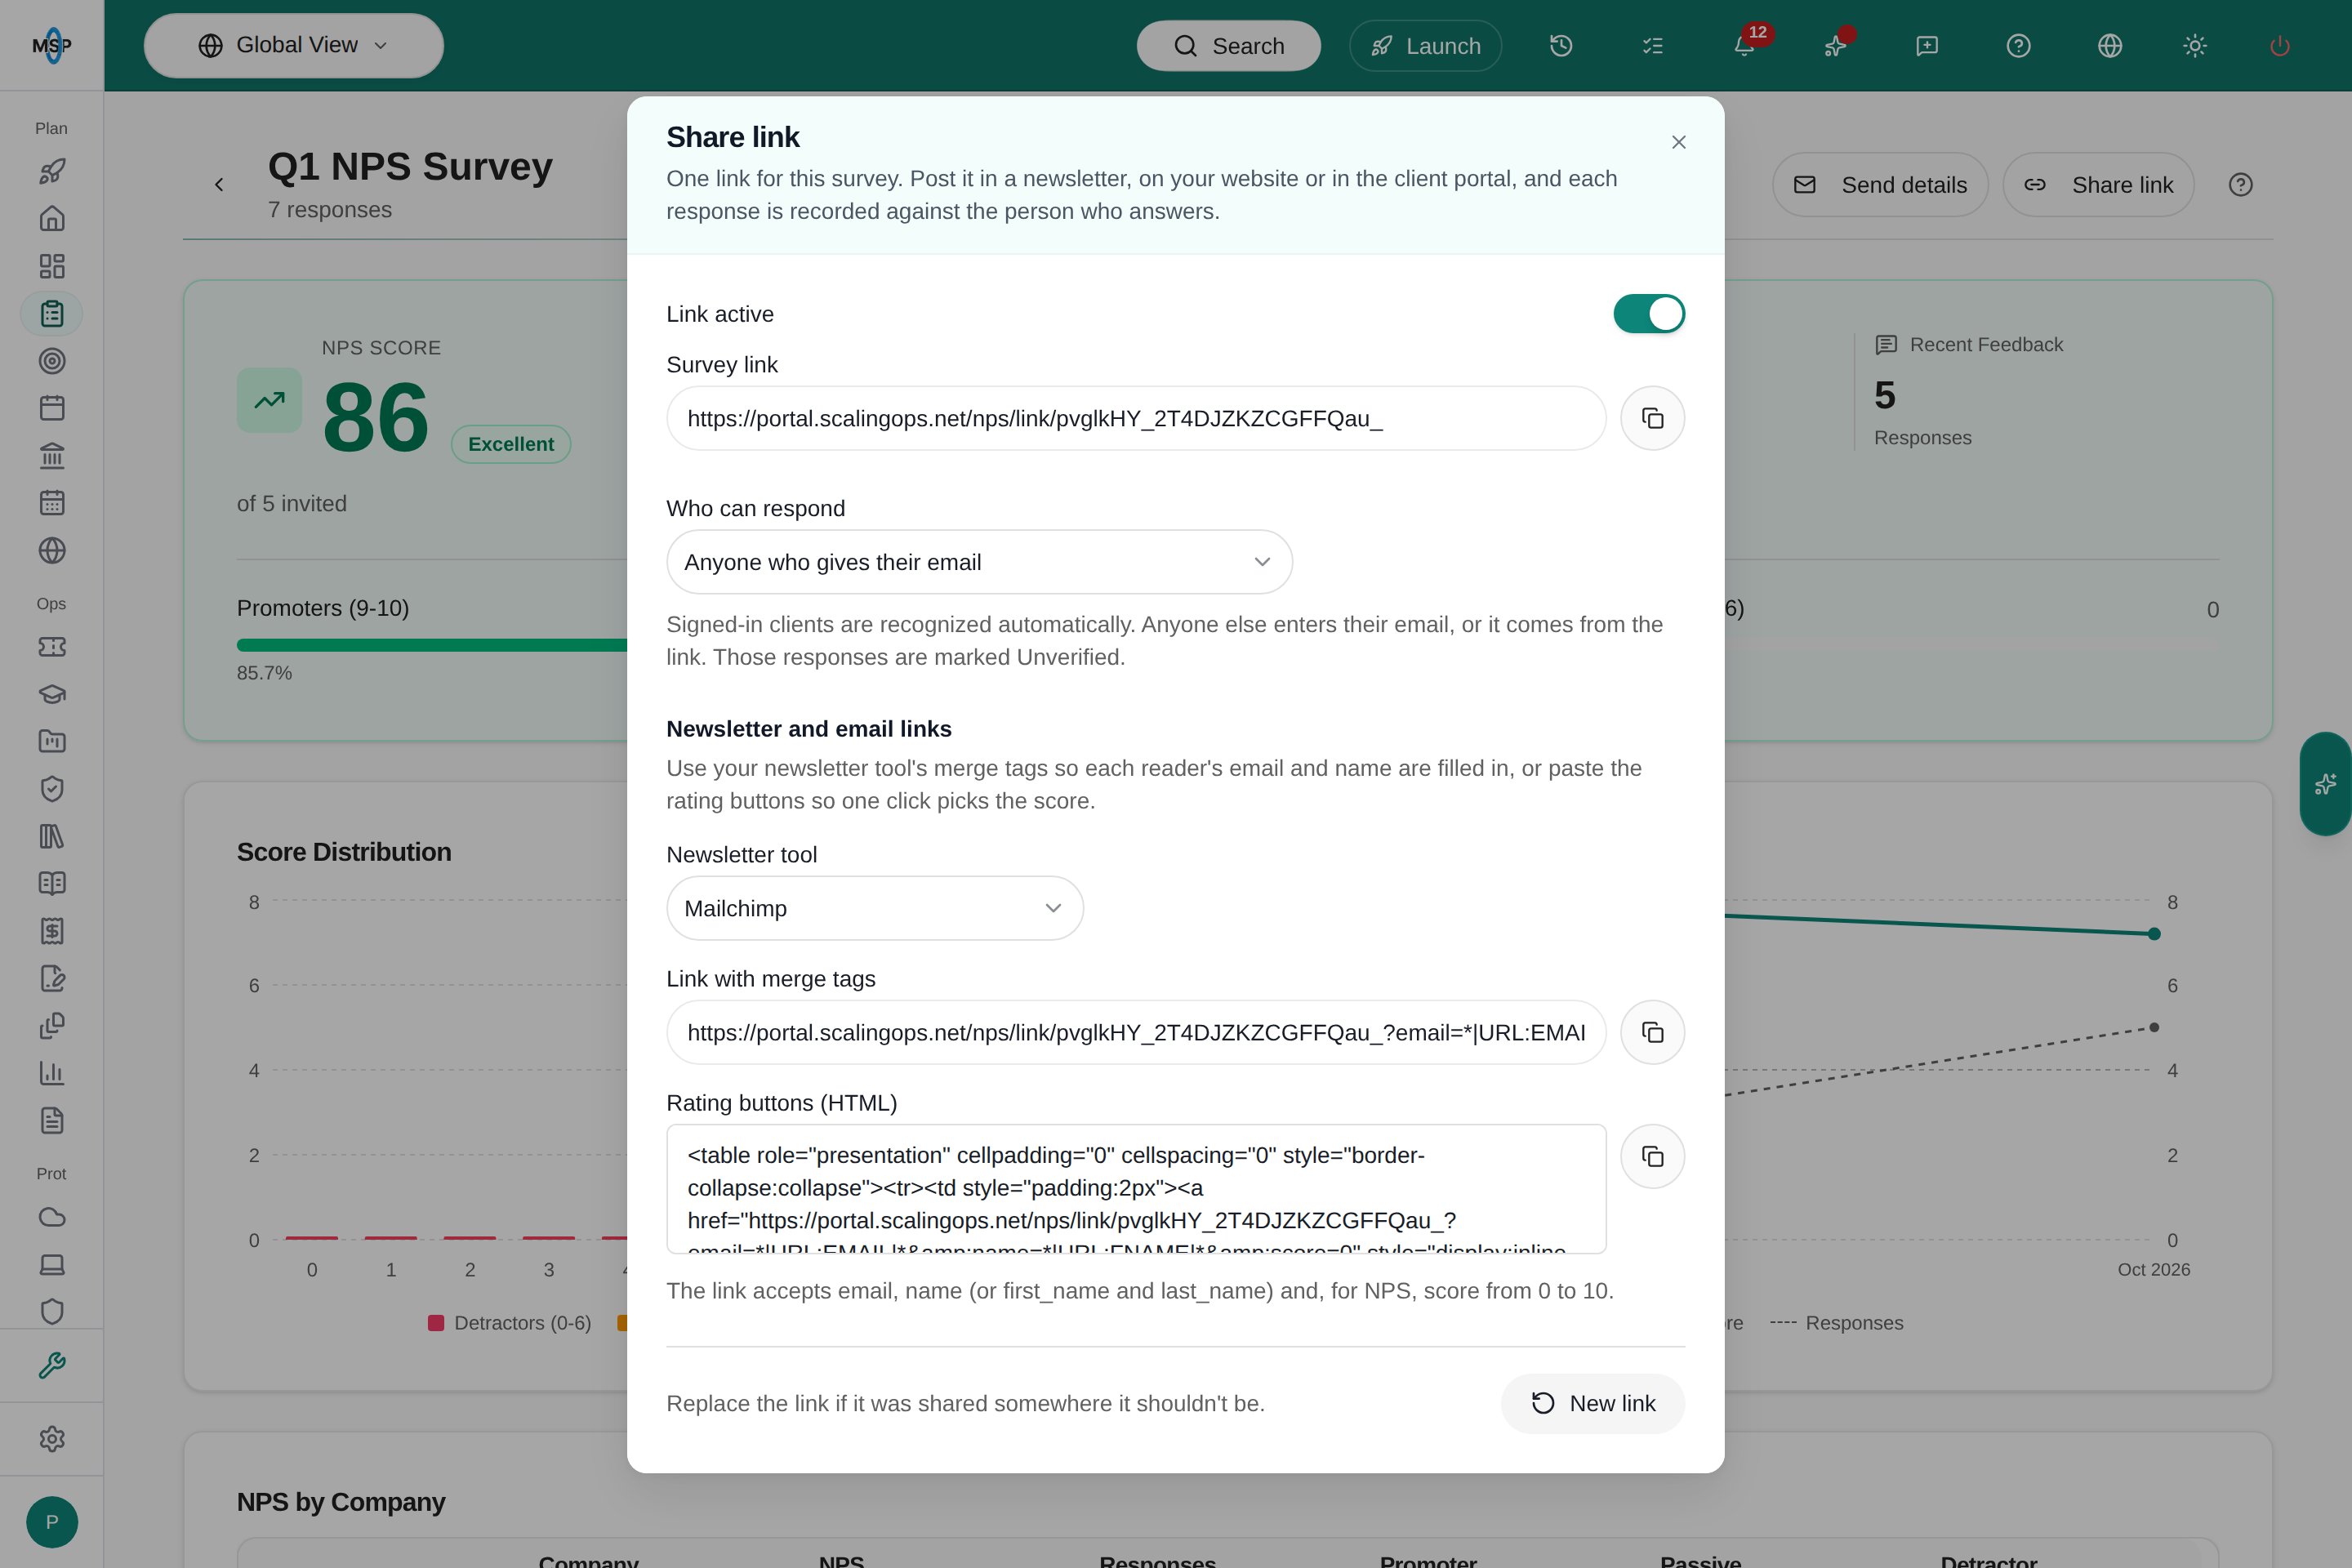The width and height of the screenshot is (2352, 1568).
Task: Open the feedback chat-plus icon
Action: tap(1927, 46)
